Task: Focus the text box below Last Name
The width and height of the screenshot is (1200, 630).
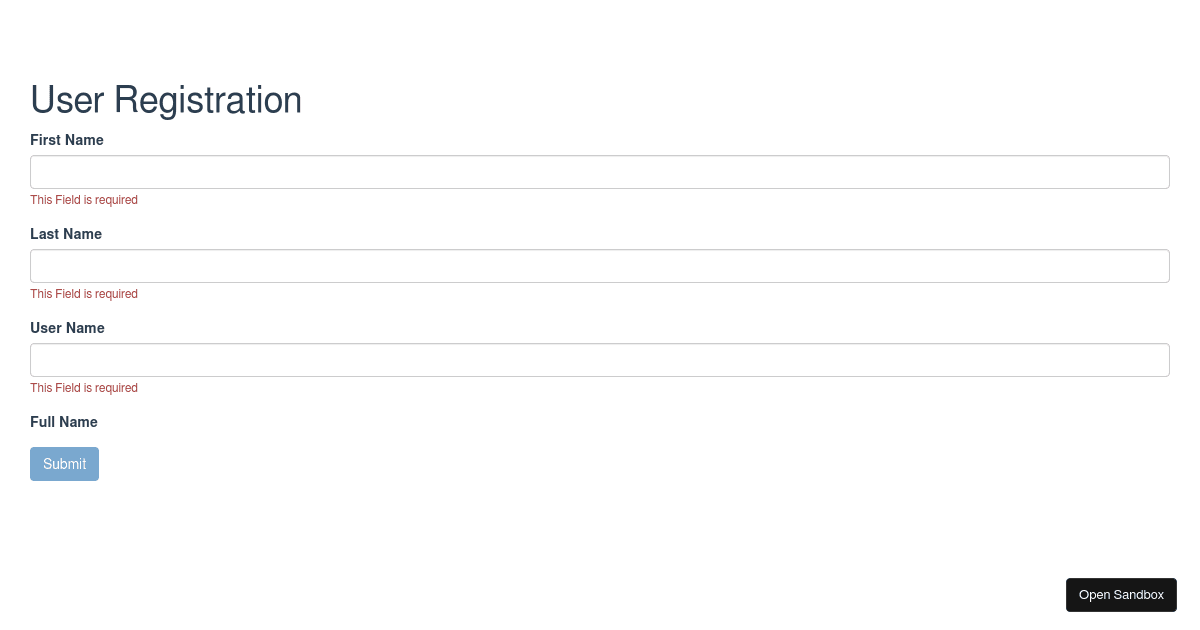Action: pyautogui.click(x=600, y=266)
